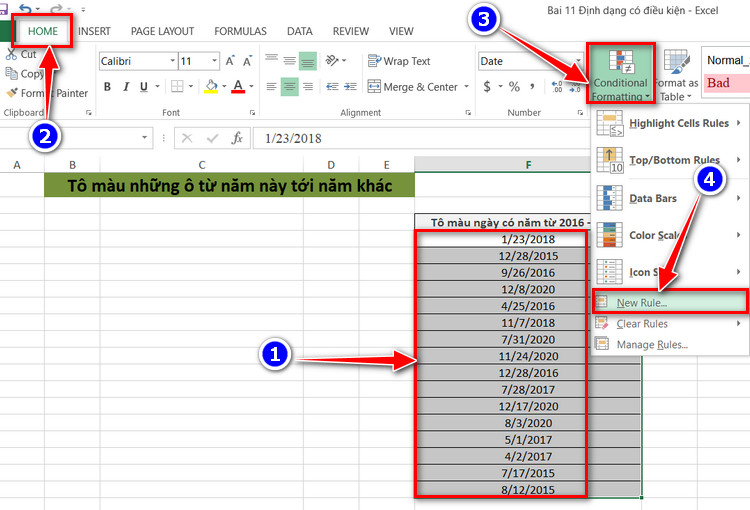
Task: Open underline style dropdown arrow
Action: (x=157, y=87)
